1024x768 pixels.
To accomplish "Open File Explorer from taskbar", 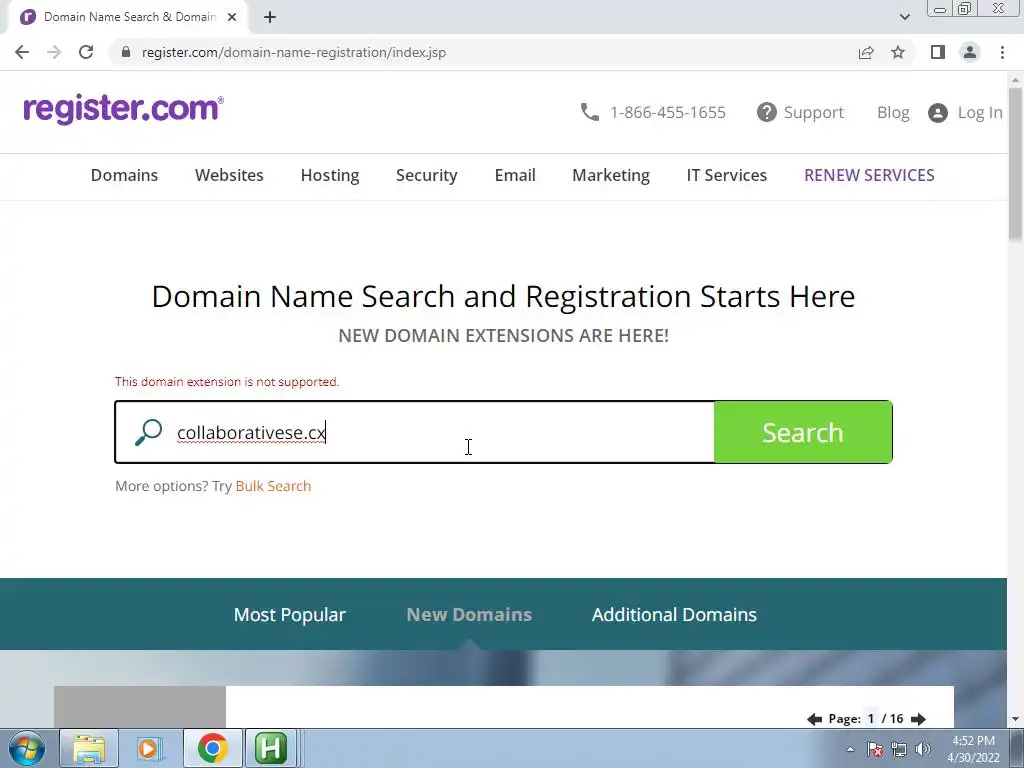I will coord(89,748).
